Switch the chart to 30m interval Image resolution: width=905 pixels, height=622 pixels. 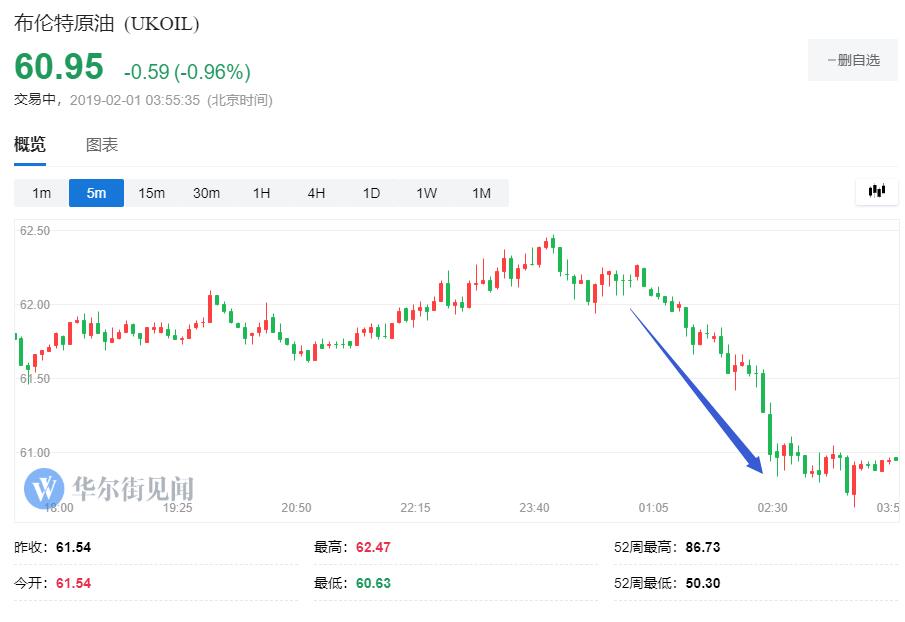click(x=206, y=193)
